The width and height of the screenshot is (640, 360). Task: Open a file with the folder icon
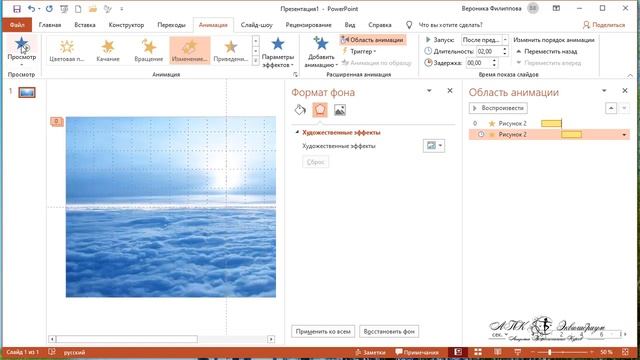[x=93, y=9]
